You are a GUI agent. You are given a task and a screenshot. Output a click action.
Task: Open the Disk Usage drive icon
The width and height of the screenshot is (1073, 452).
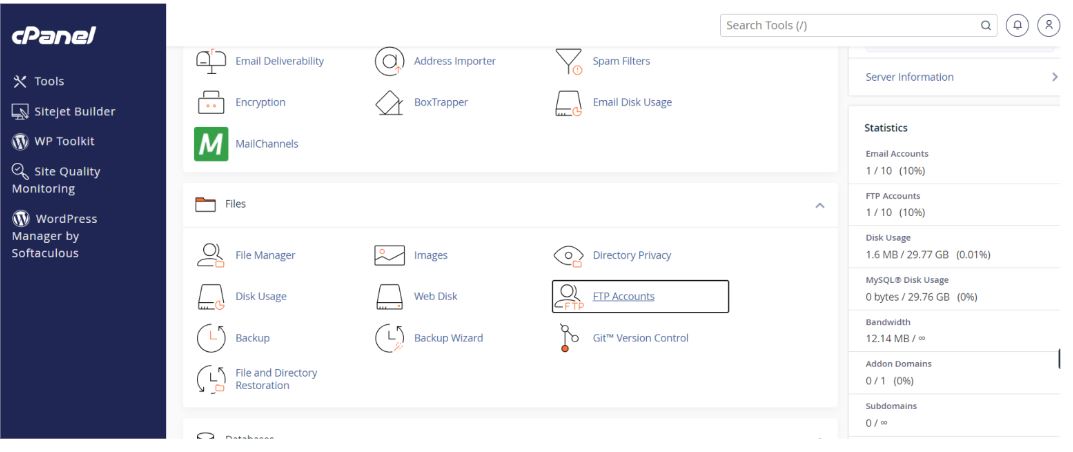[211, 297]
